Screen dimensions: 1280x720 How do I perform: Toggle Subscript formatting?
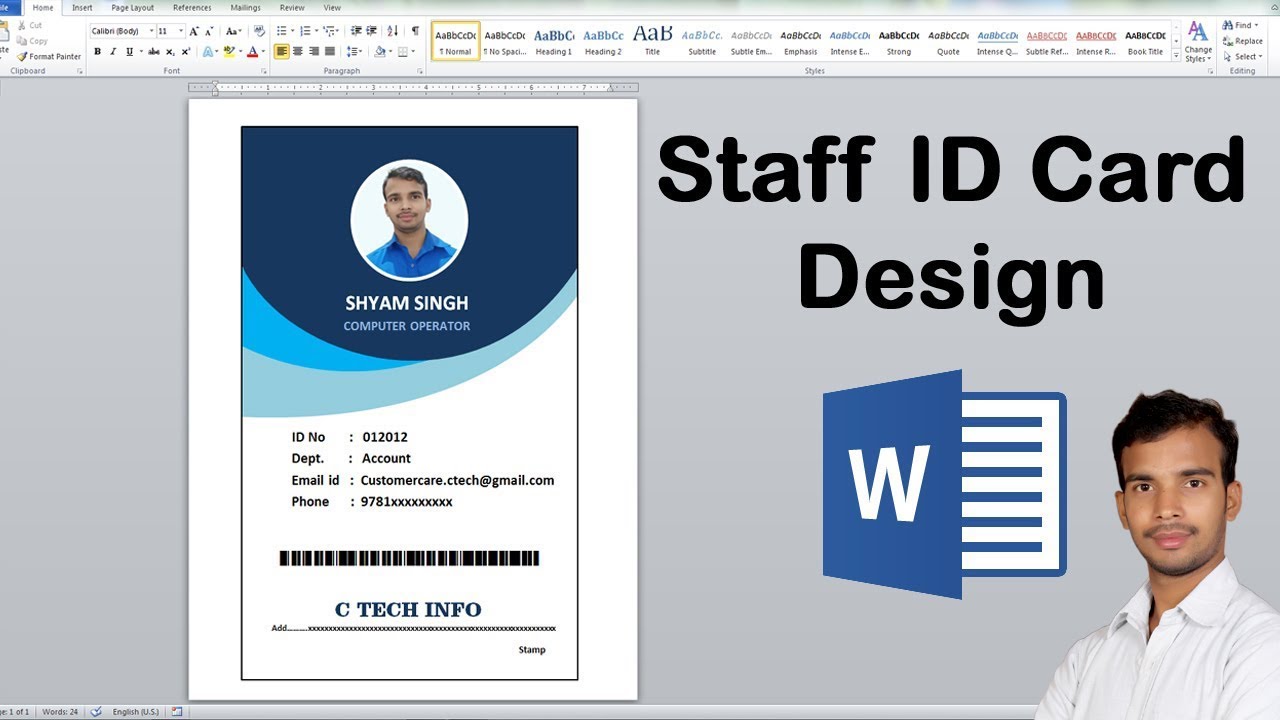click(x=170, y=51)
